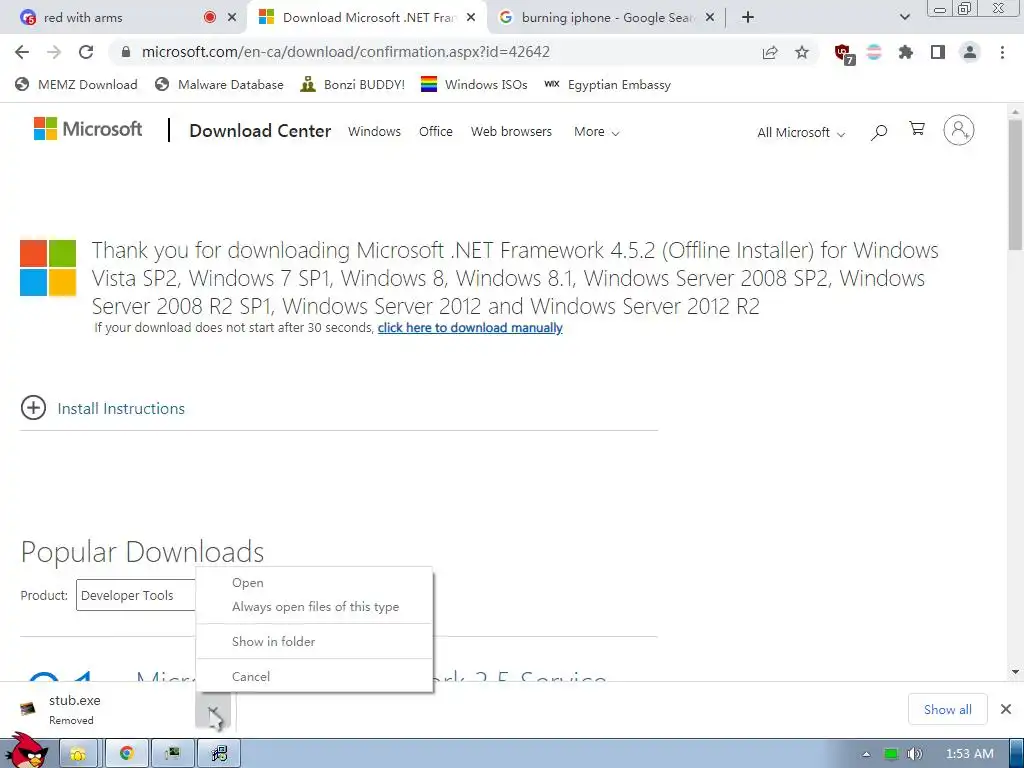Image resolution: width=1024 pixels, height=768 pixels.
Task: Open a new browser tab
Action: pyautogui.click(x=748, y=18)
